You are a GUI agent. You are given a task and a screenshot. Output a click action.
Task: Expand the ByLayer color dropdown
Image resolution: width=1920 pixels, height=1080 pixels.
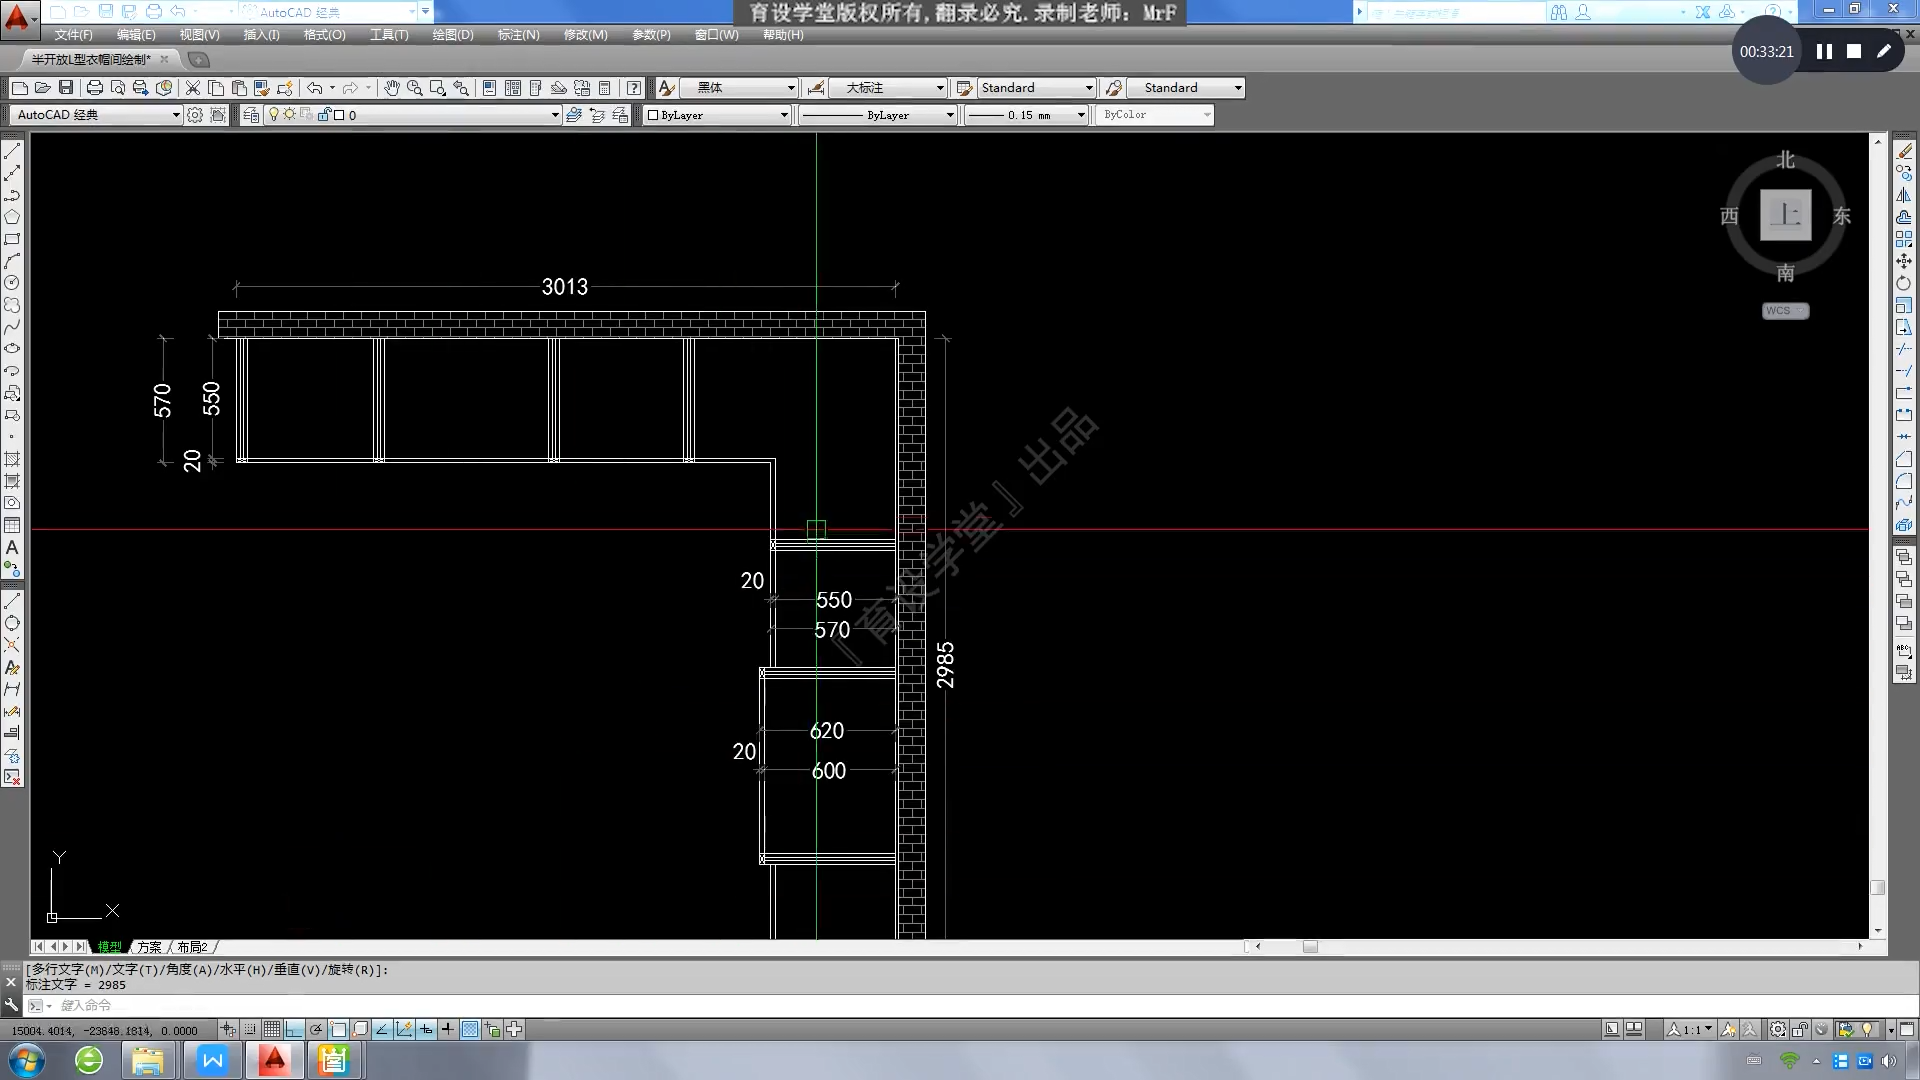click(784, 115)
